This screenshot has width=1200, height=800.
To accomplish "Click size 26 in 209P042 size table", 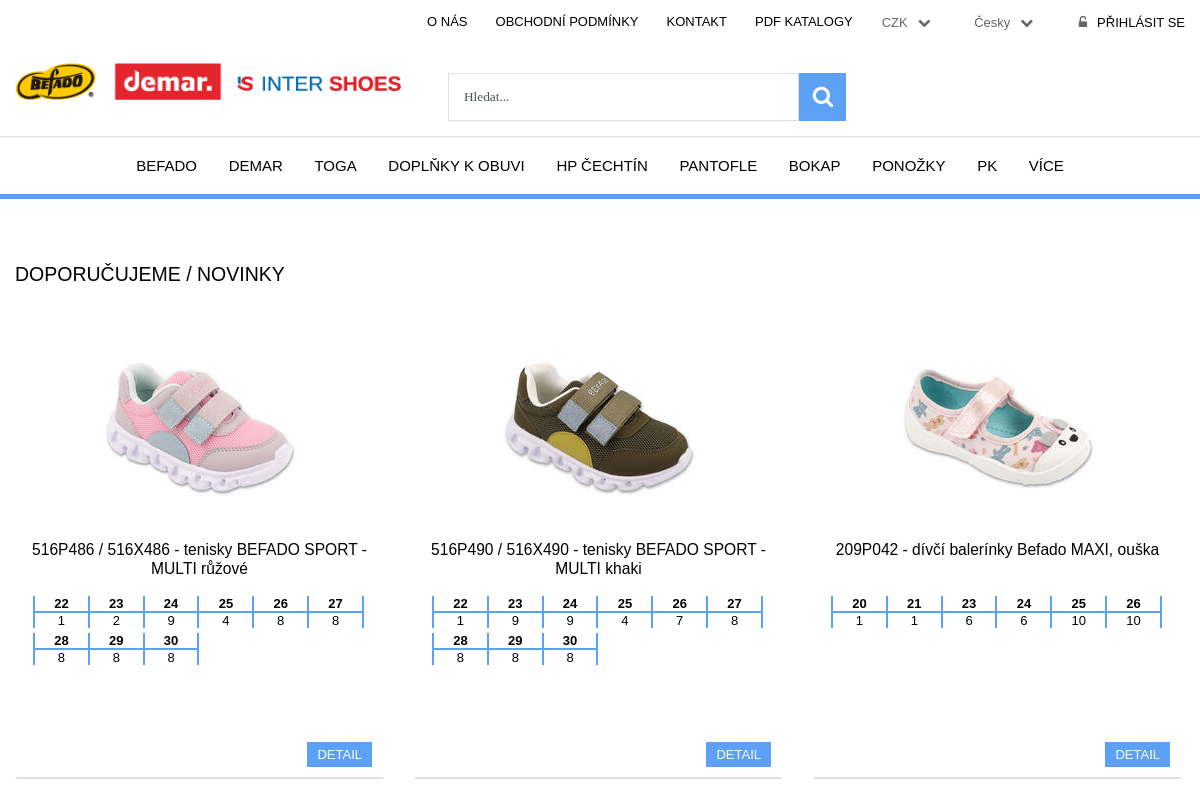I will 1133,604.
